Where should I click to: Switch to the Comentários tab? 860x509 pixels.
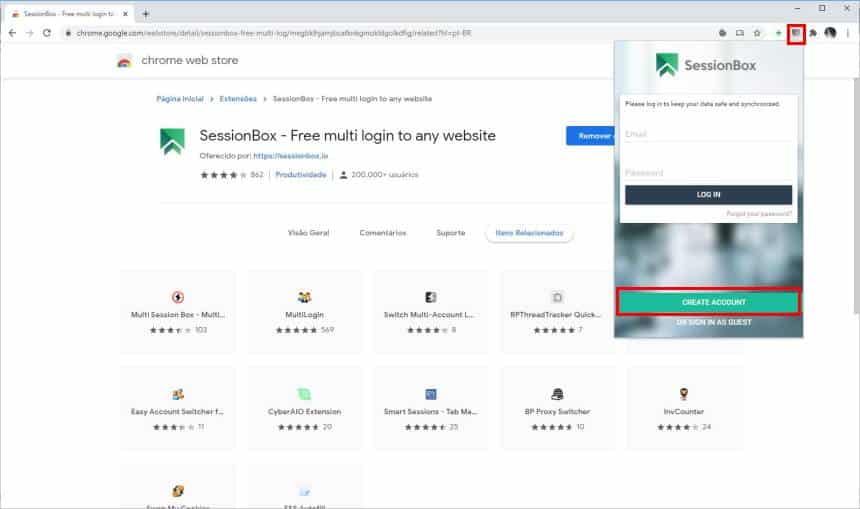tap(383, 233)
